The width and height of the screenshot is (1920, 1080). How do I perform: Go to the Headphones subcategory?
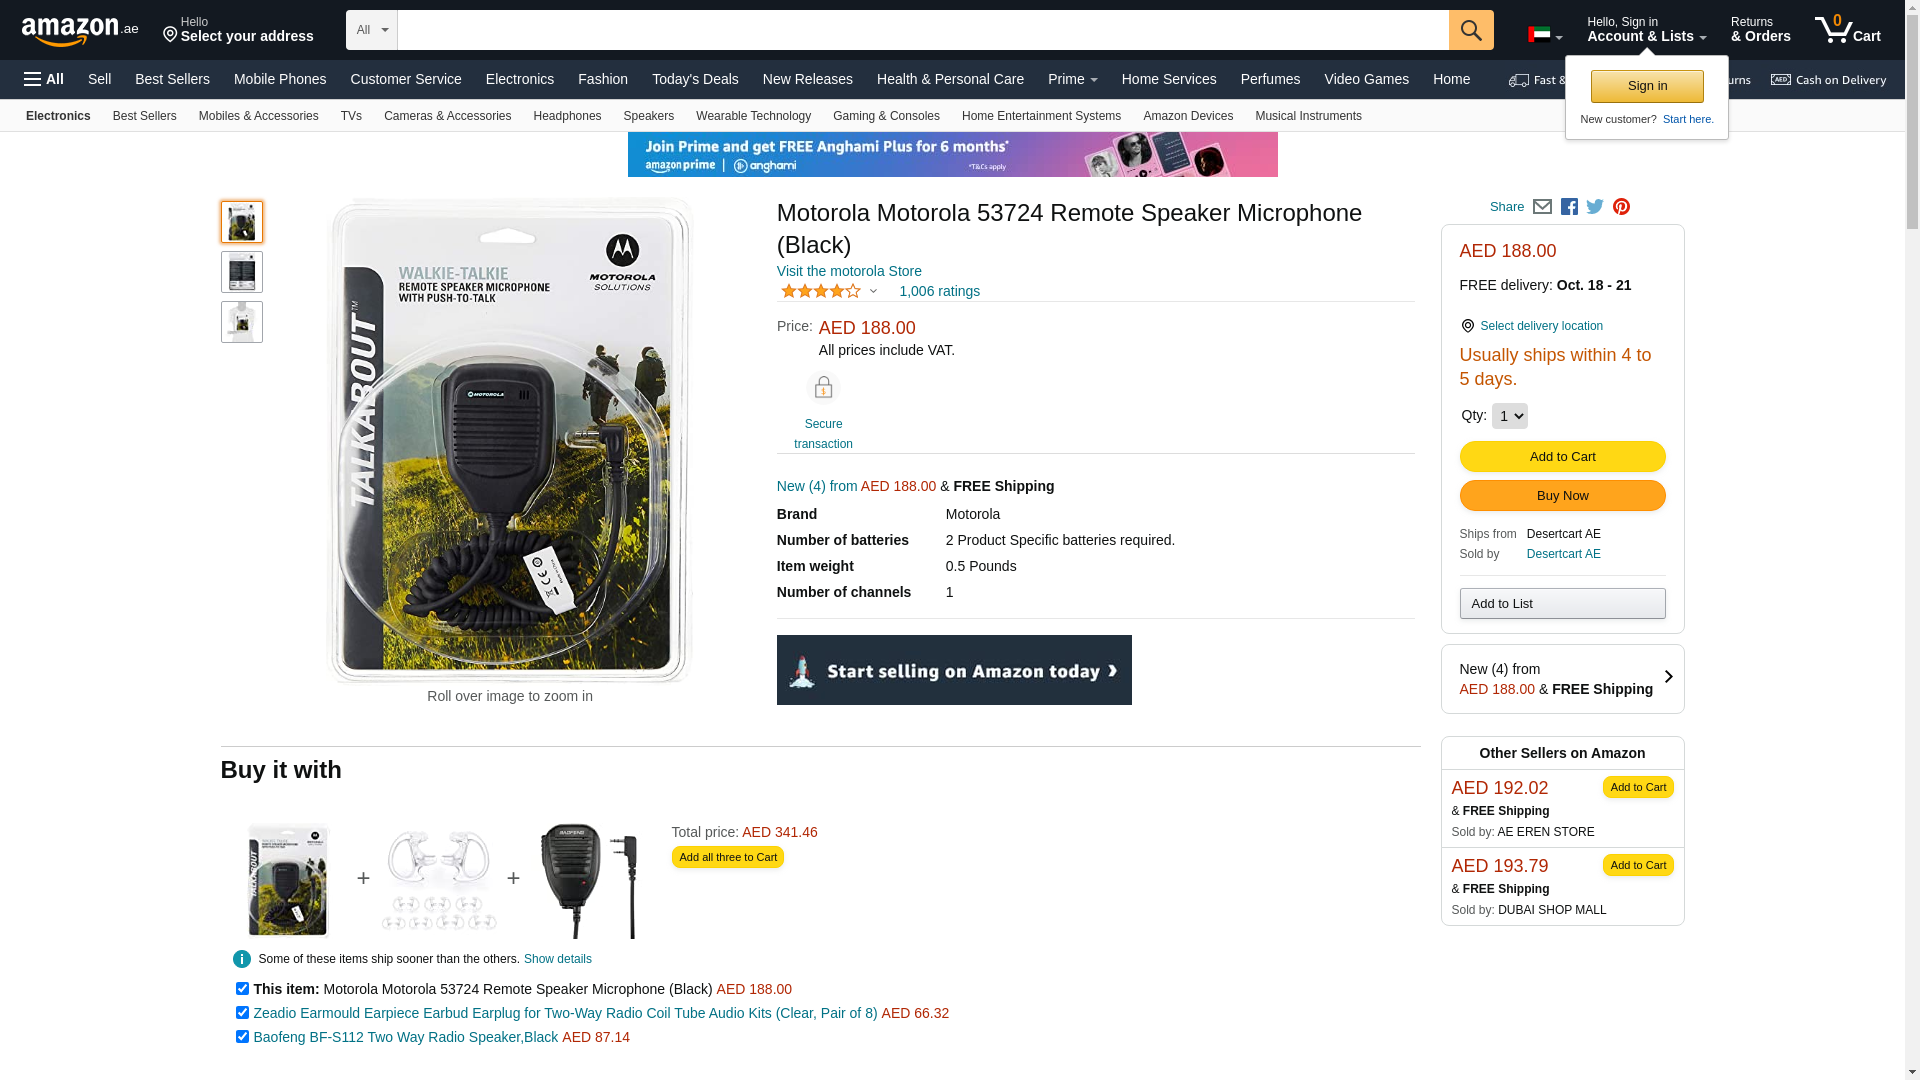tap(567, 116)
